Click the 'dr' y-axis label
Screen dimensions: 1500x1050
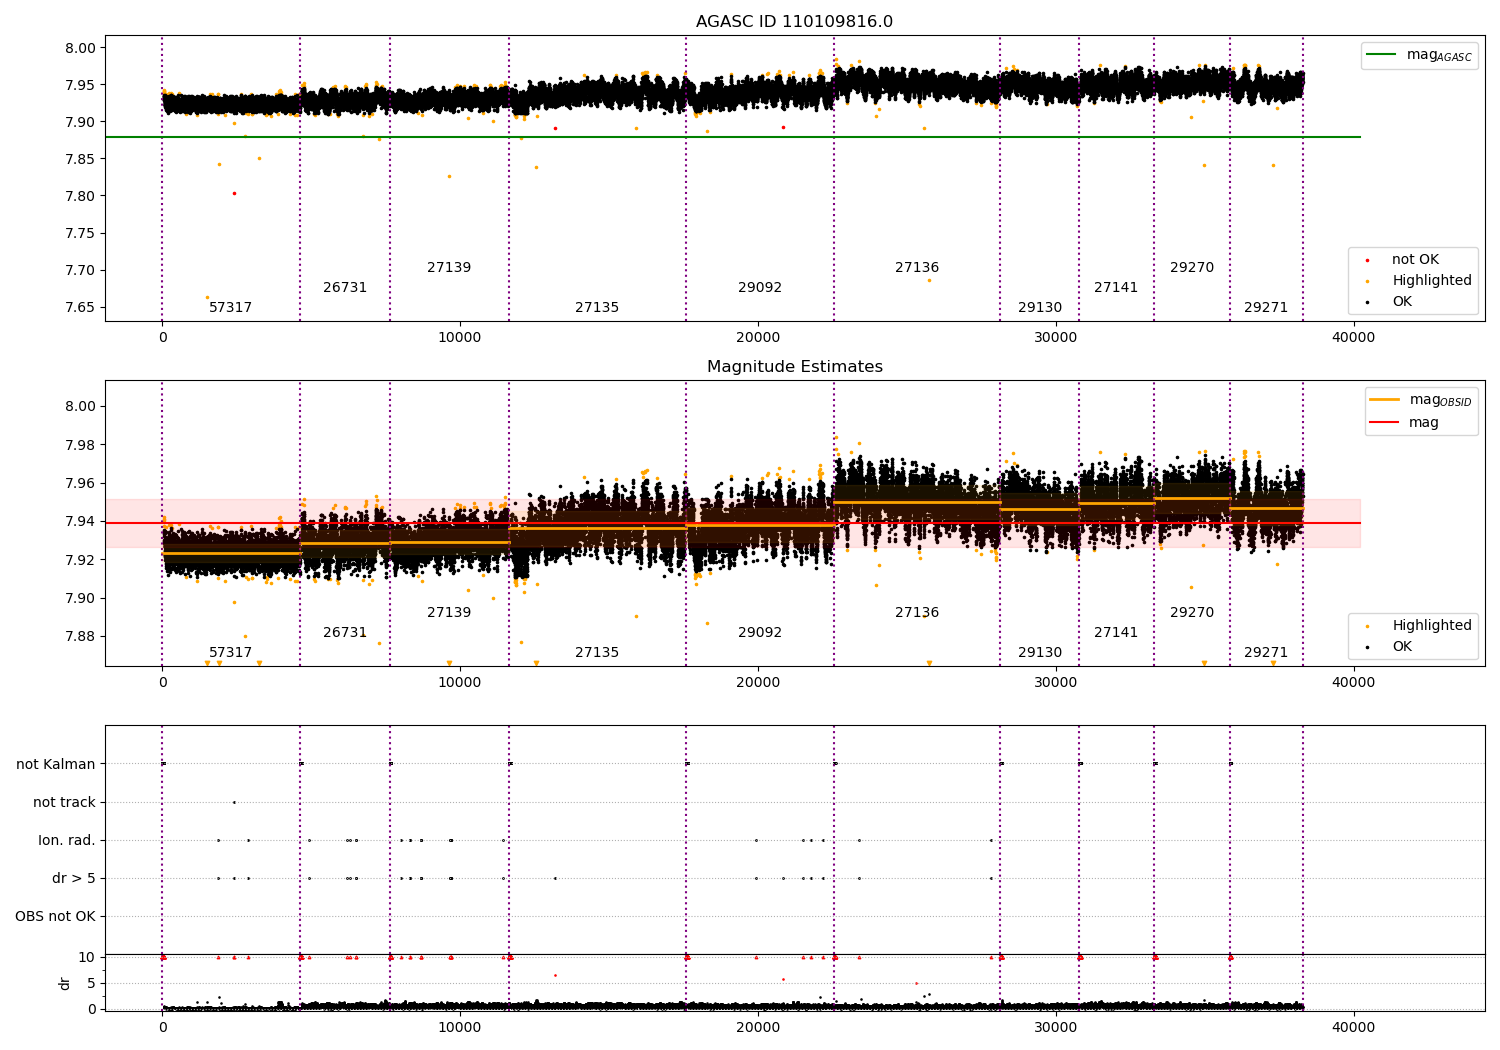(x=65, y=983)
